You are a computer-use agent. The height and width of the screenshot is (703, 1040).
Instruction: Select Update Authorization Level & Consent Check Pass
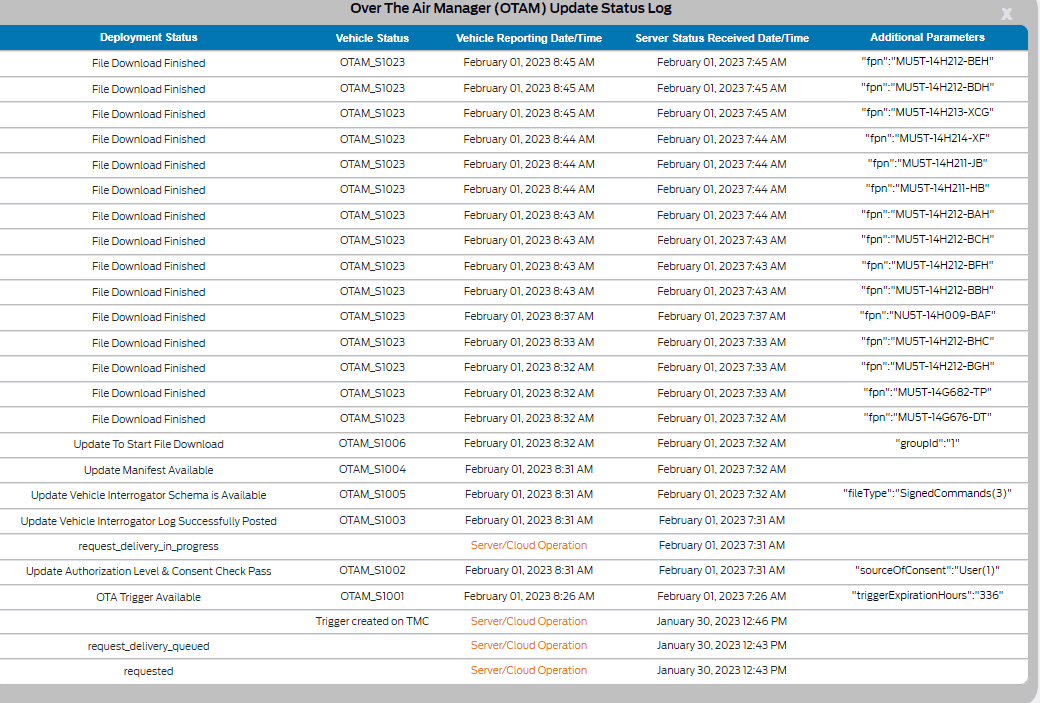click(148, 571)
